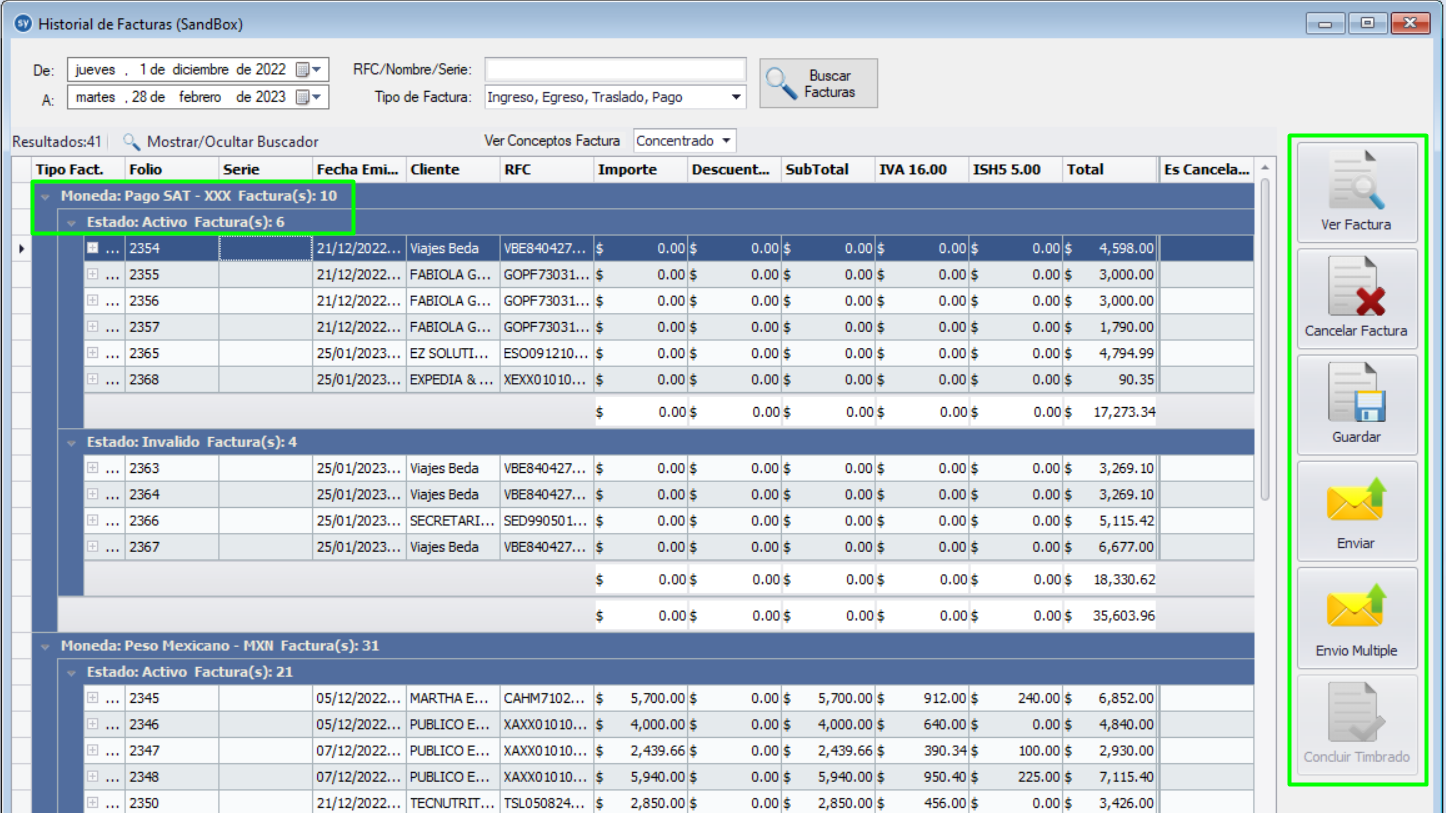
Task: Click the day number in De date field
Action: point(144,70)
